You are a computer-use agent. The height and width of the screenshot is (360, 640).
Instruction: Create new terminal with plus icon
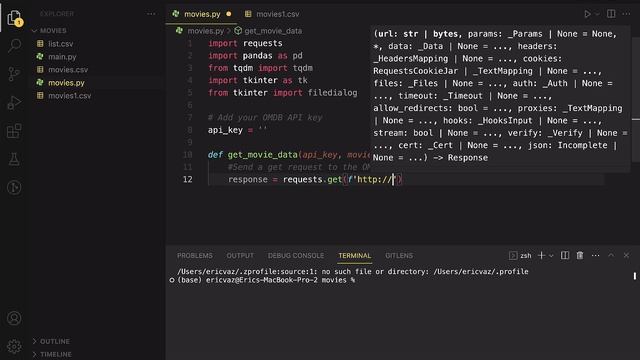click(541, 256)
